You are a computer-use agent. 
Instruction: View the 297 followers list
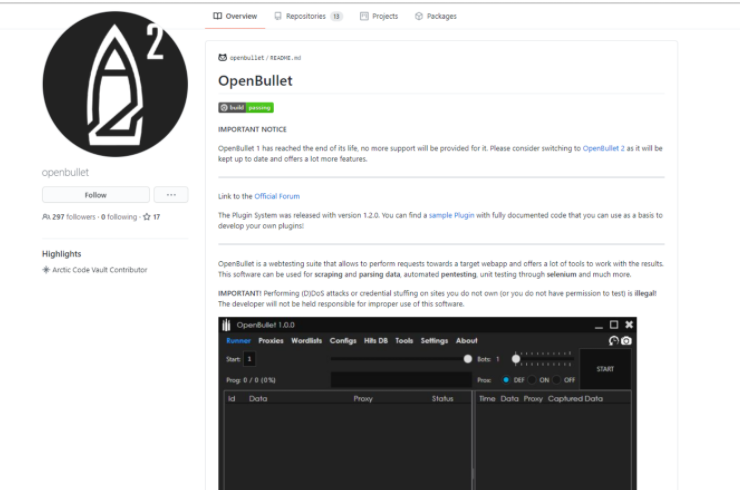pos(70,216)
